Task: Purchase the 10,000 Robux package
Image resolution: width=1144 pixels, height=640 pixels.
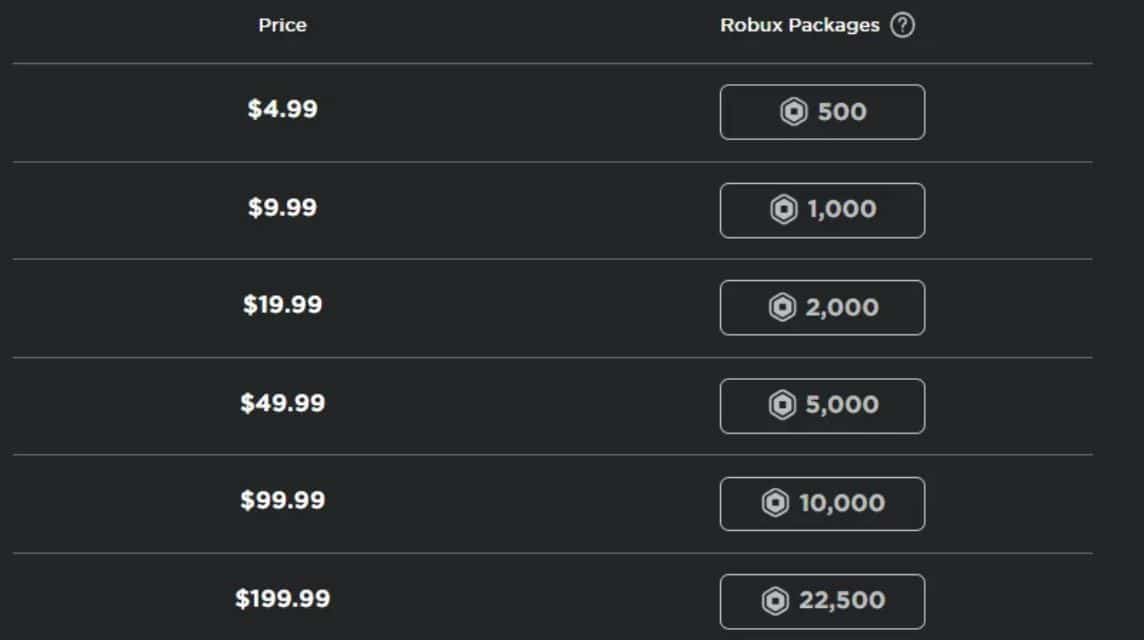Action: (x=822, y=503)
